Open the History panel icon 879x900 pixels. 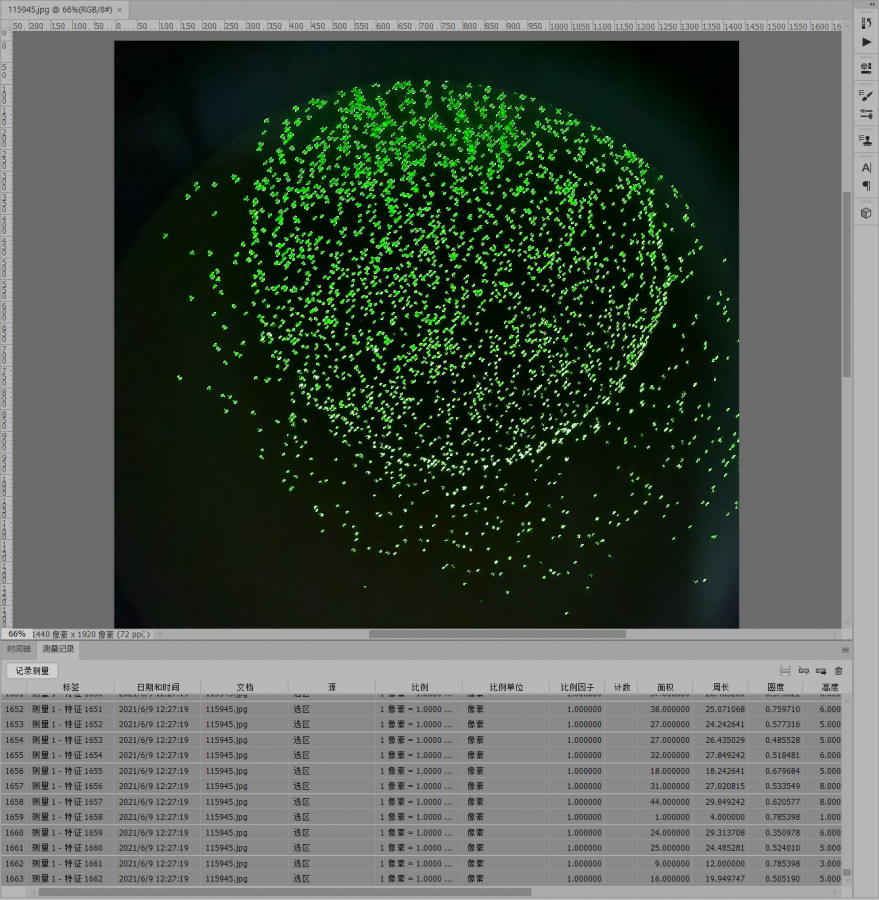866,23
